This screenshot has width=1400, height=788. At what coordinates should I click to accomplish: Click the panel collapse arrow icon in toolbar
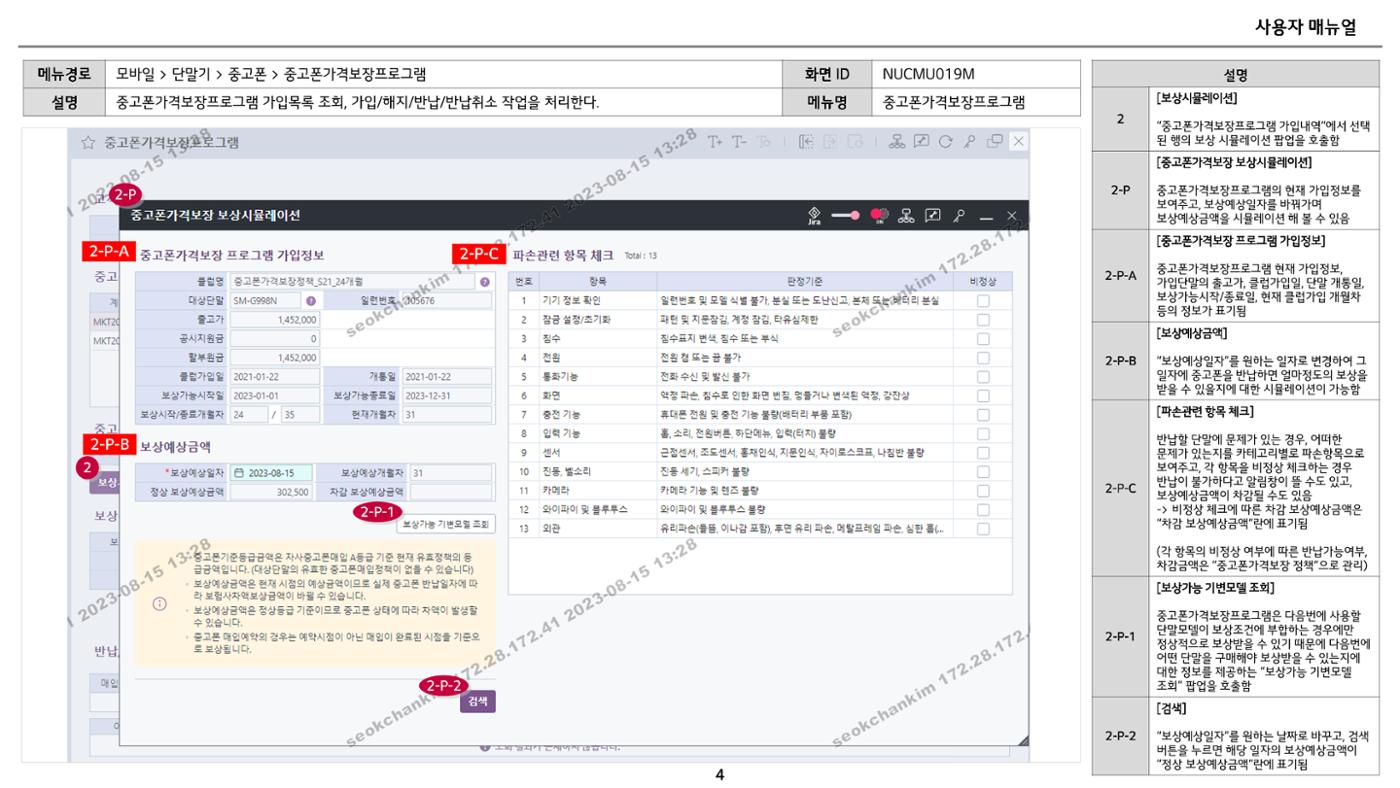coord(806,142)
